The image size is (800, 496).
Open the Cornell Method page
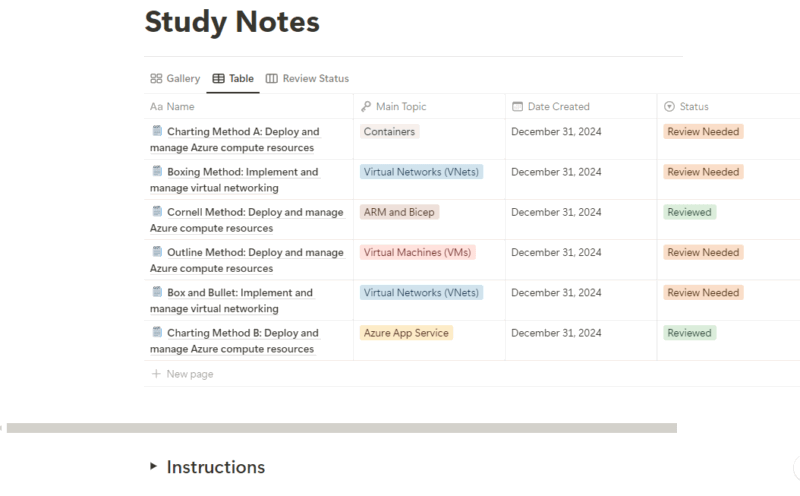pos(247,220)
